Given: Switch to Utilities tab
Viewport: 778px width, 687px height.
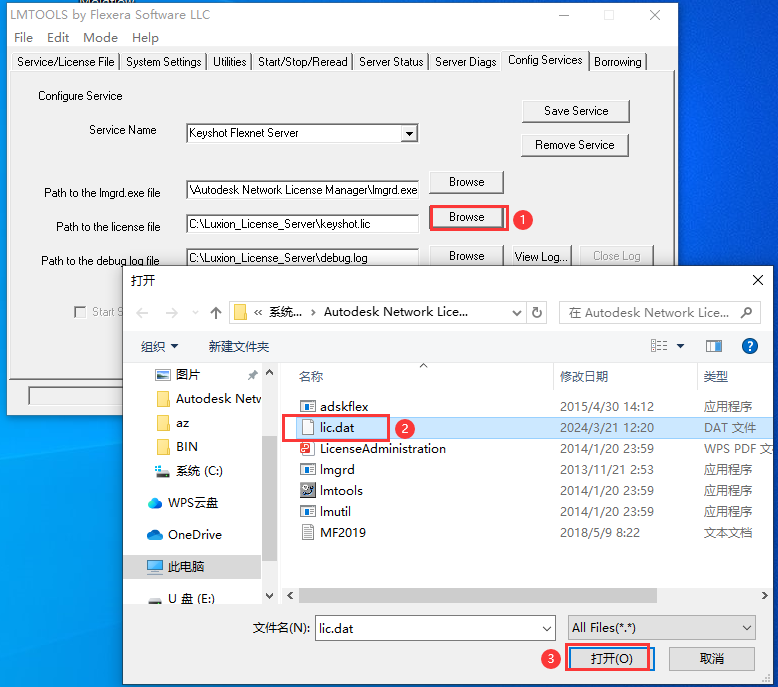Looking at the screenshot, I should point(230,62).
